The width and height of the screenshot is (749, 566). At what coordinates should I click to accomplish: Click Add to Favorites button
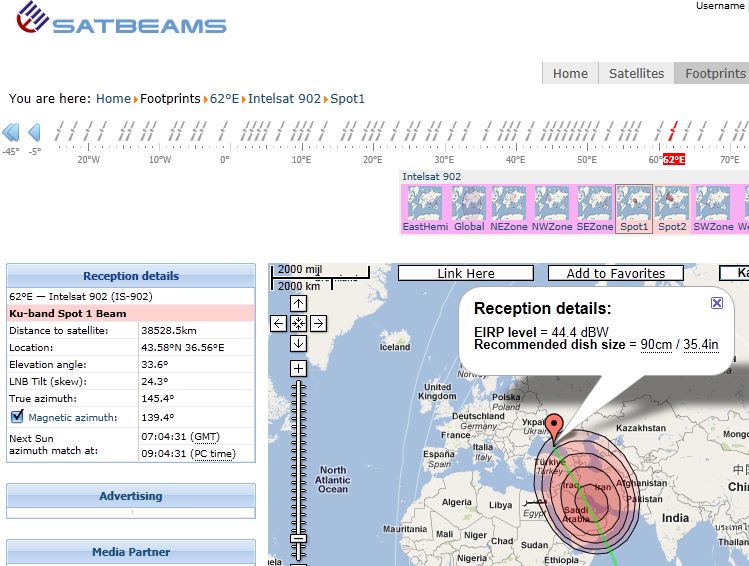(616, 273)
